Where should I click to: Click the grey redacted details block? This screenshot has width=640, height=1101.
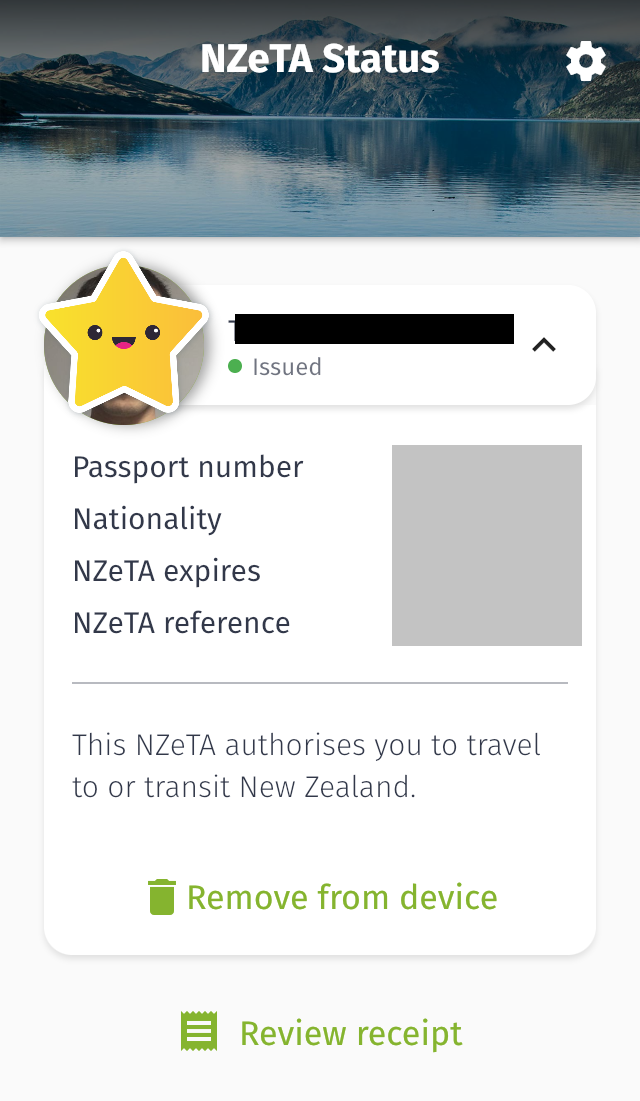coord(486,545)
